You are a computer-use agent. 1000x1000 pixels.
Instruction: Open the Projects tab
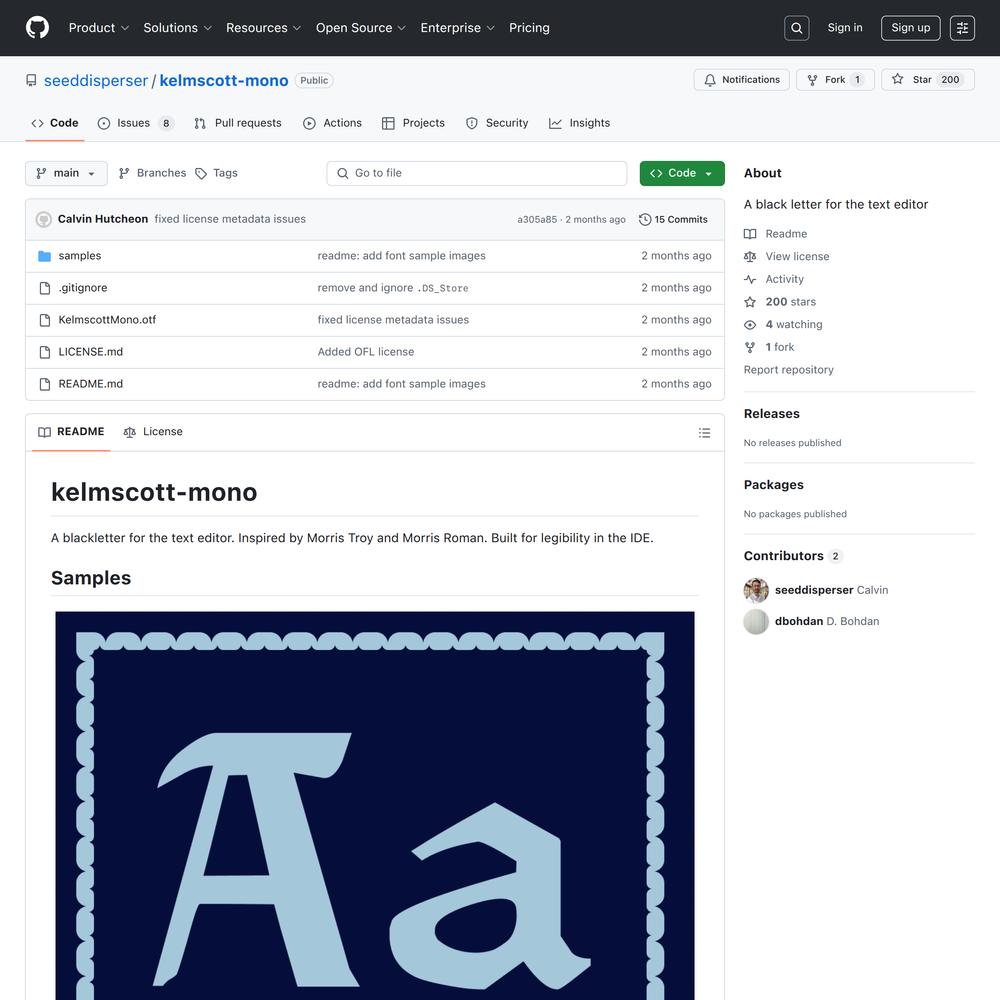[413, 123]
